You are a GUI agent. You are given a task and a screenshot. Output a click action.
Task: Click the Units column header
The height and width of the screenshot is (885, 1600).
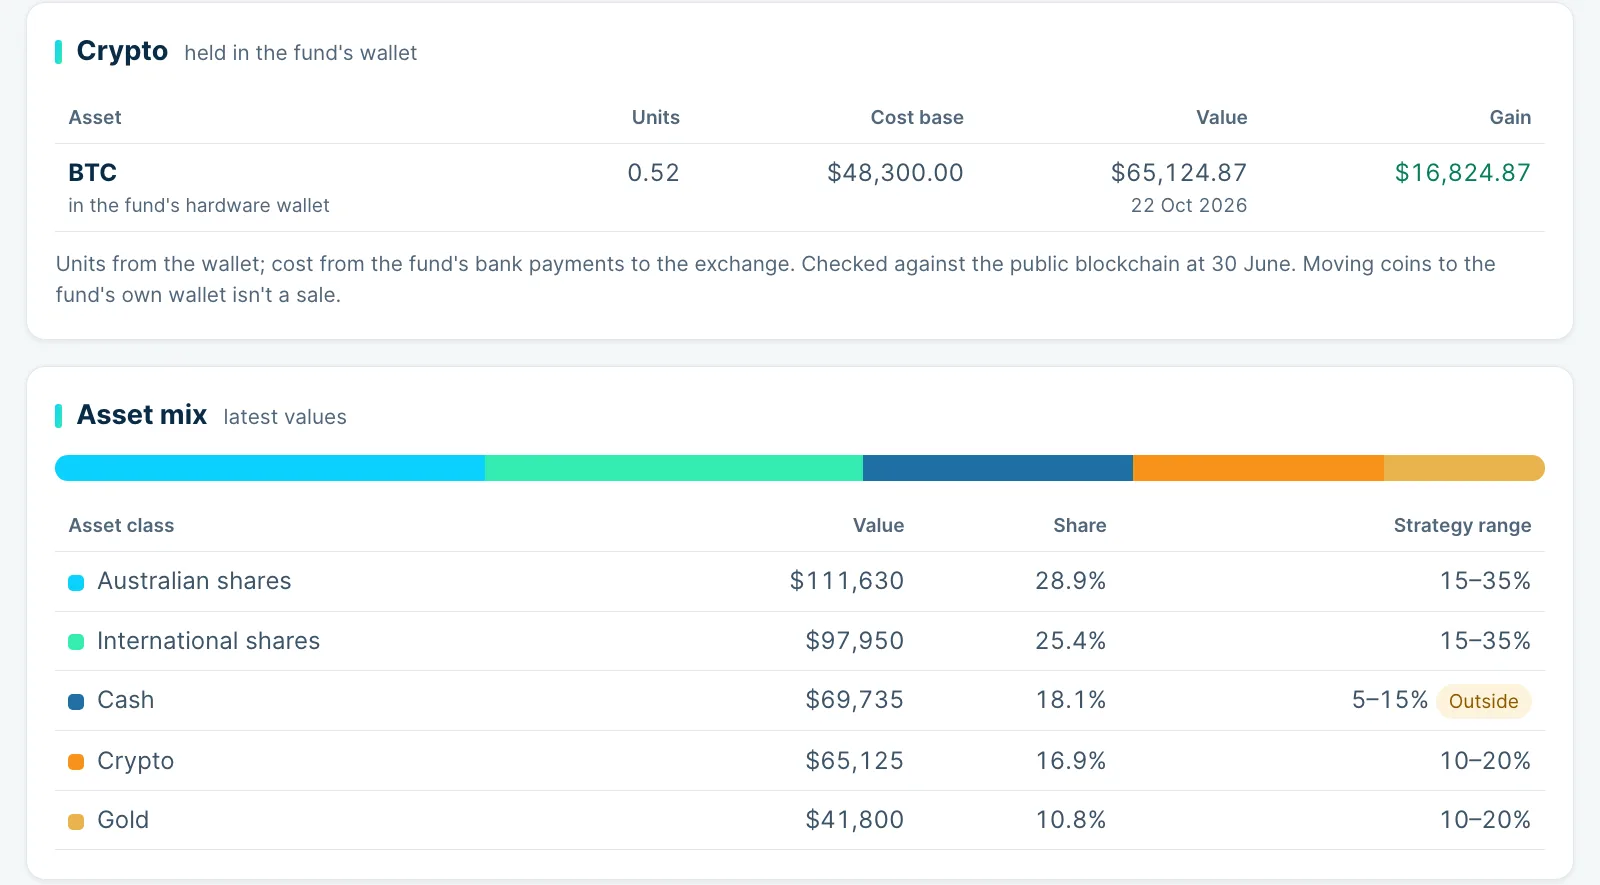tap(655, 117)
